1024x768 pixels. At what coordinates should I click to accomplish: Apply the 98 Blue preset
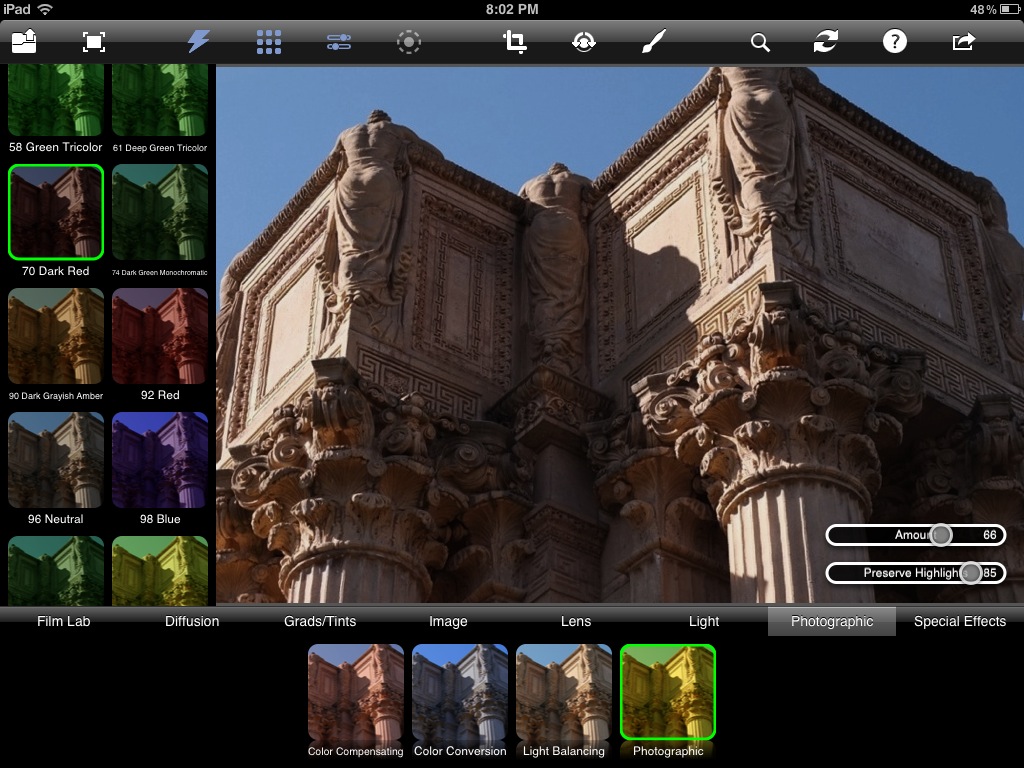click(160, 460)
